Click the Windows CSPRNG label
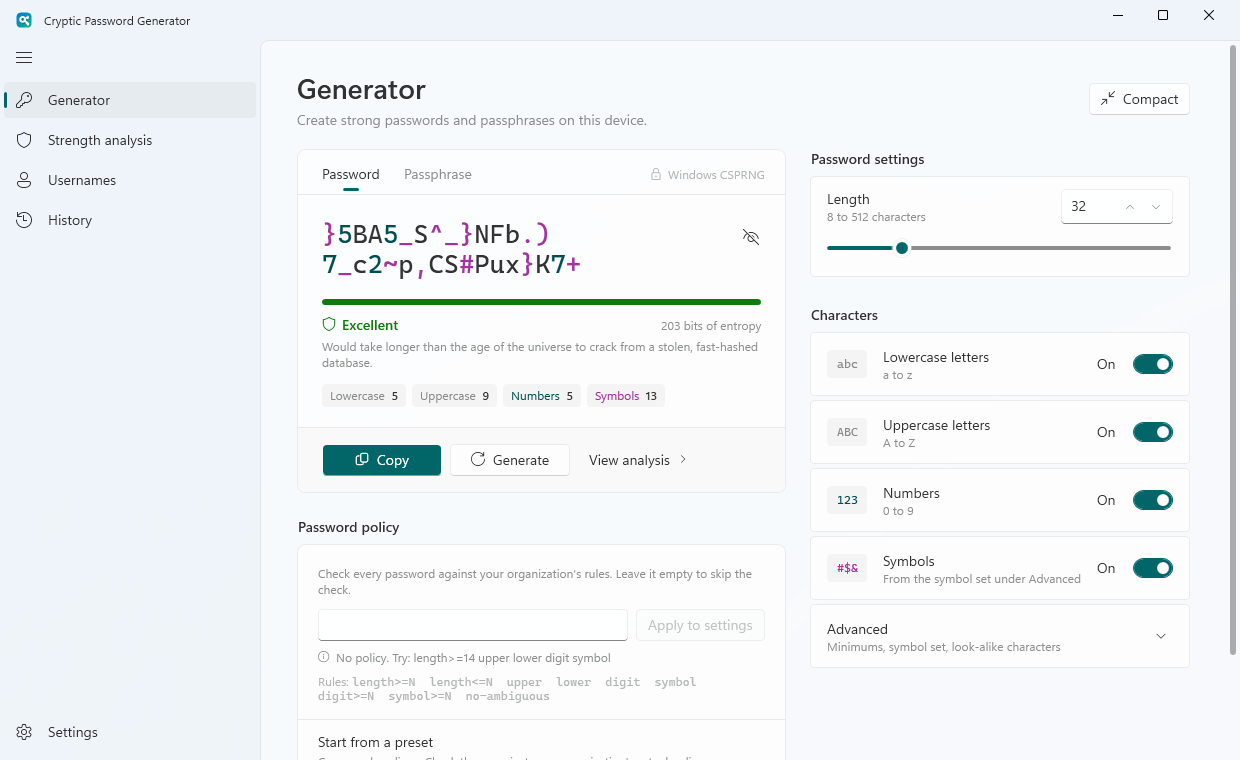This screenshot has width=1240, height=760. (716, 175)
